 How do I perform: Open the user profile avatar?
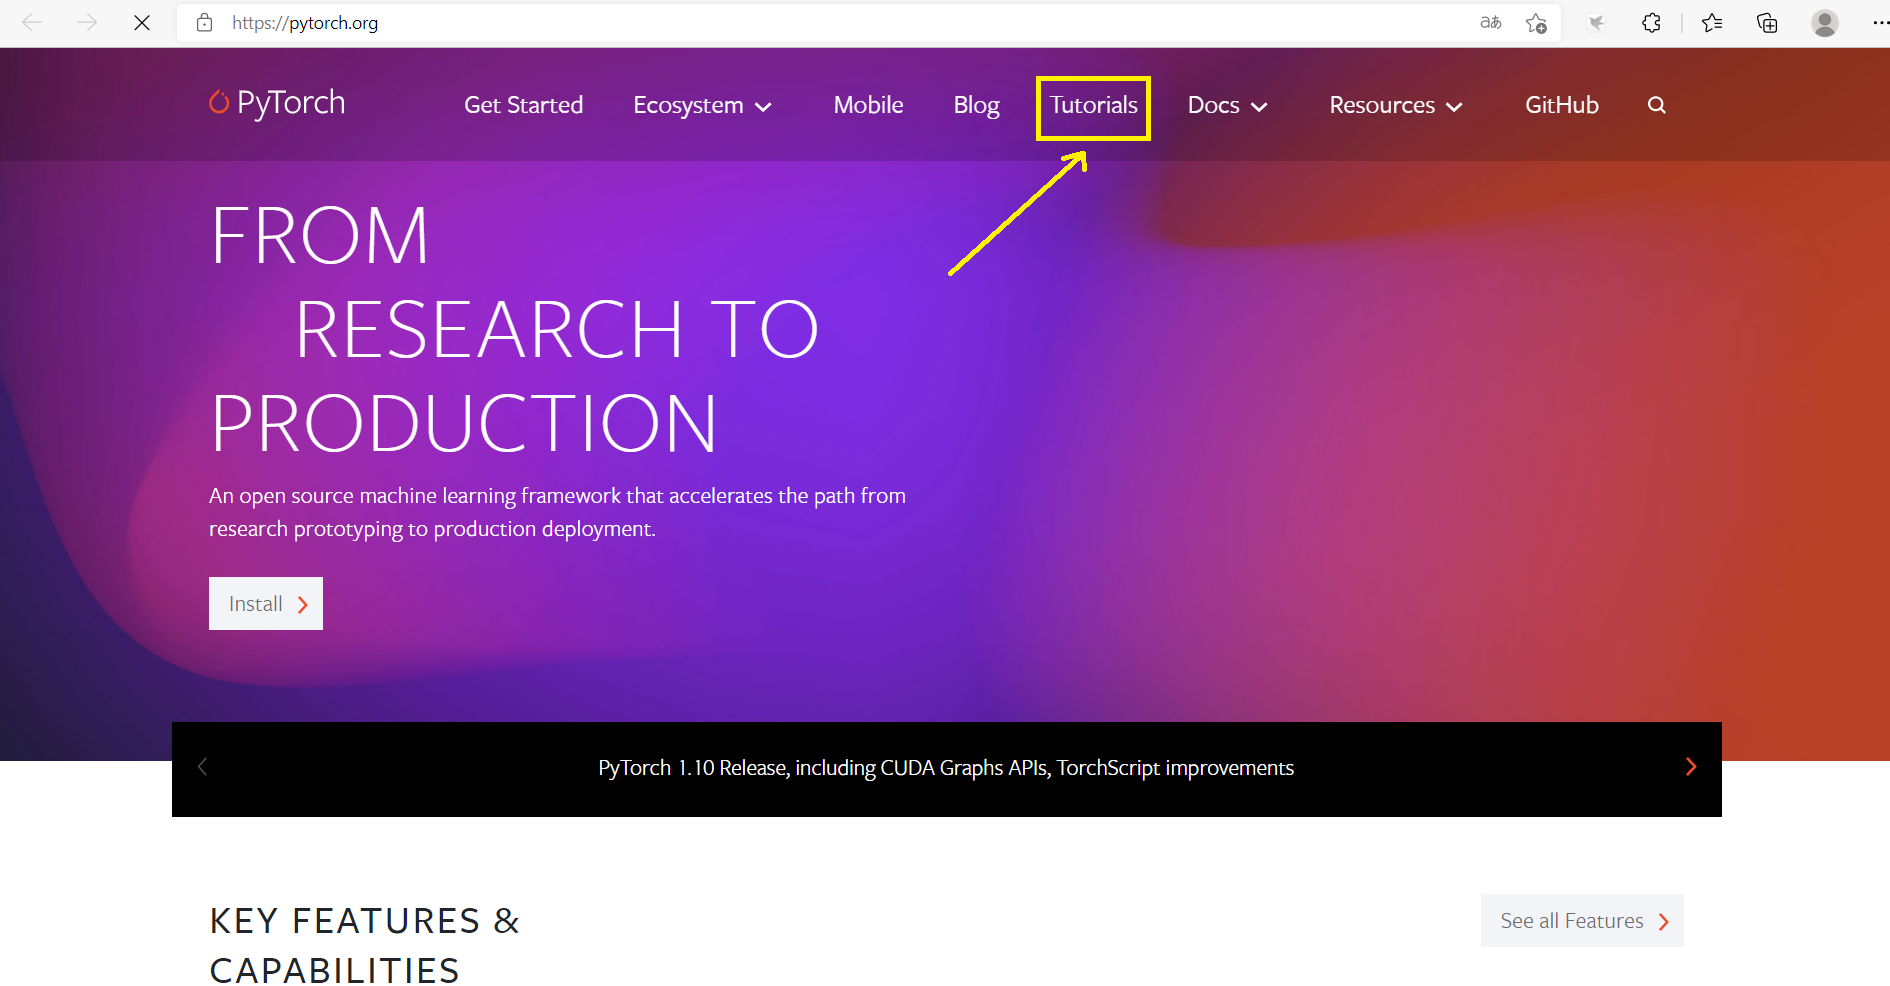click(x=1825, y=22)
